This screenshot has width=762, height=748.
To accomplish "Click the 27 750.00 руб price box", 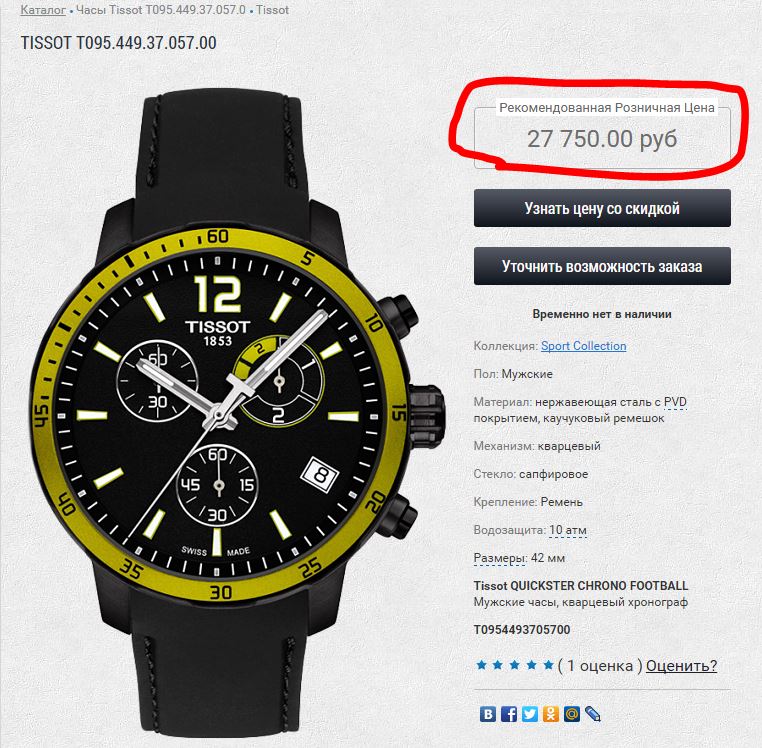I will [x=602, y=139].
